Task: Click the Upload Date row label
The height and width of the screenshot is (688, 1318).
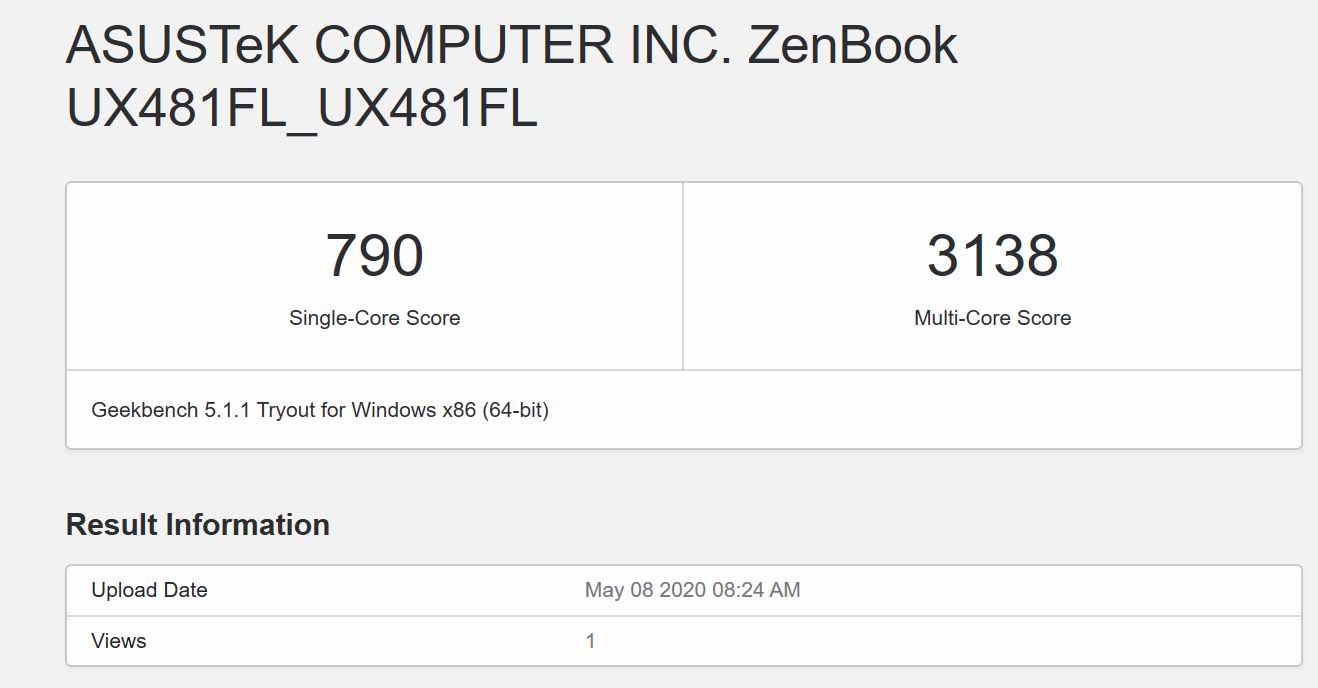Action: [x=149, y=590]
